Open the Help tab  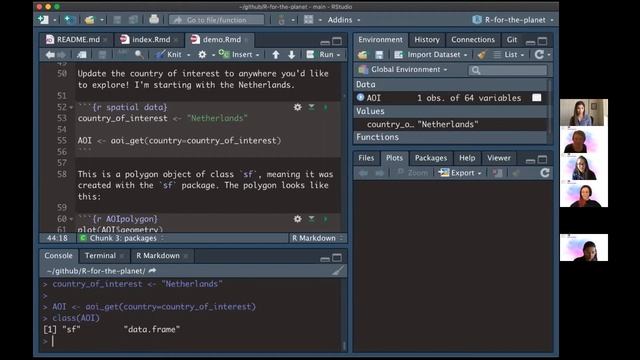(467, 158)
